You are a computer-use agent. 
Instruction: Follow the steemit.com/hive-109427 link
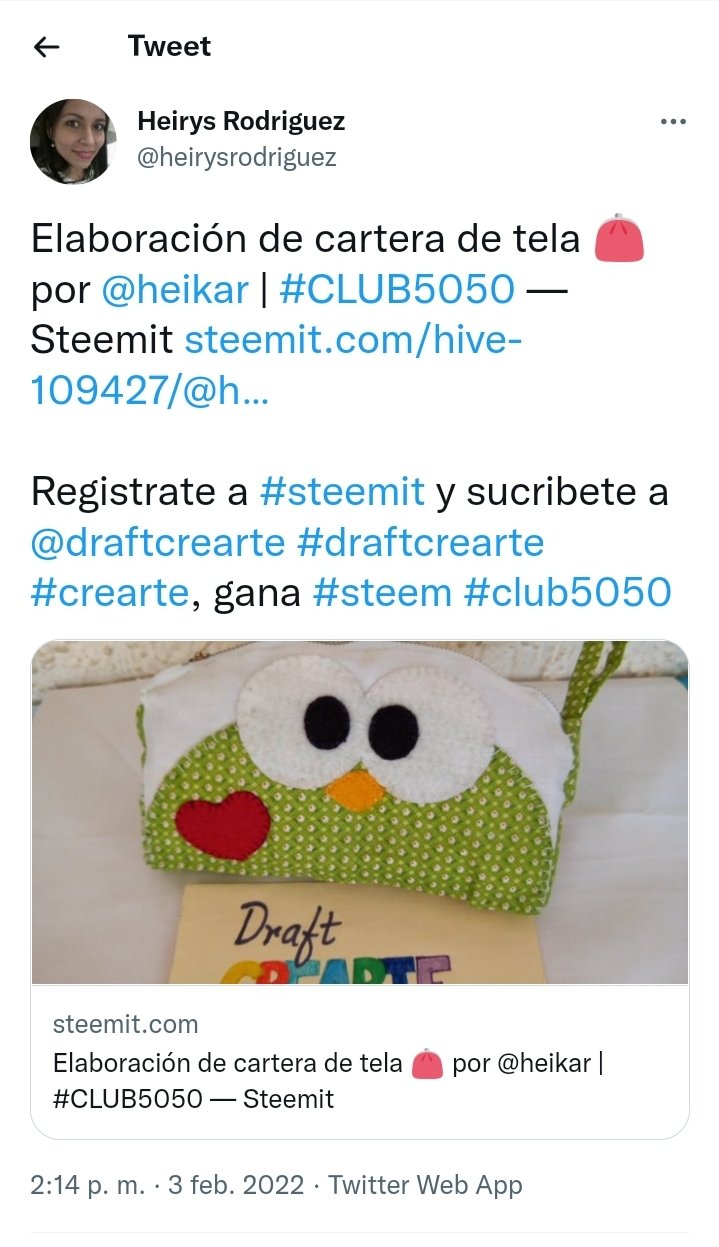(x=277, y=365)
